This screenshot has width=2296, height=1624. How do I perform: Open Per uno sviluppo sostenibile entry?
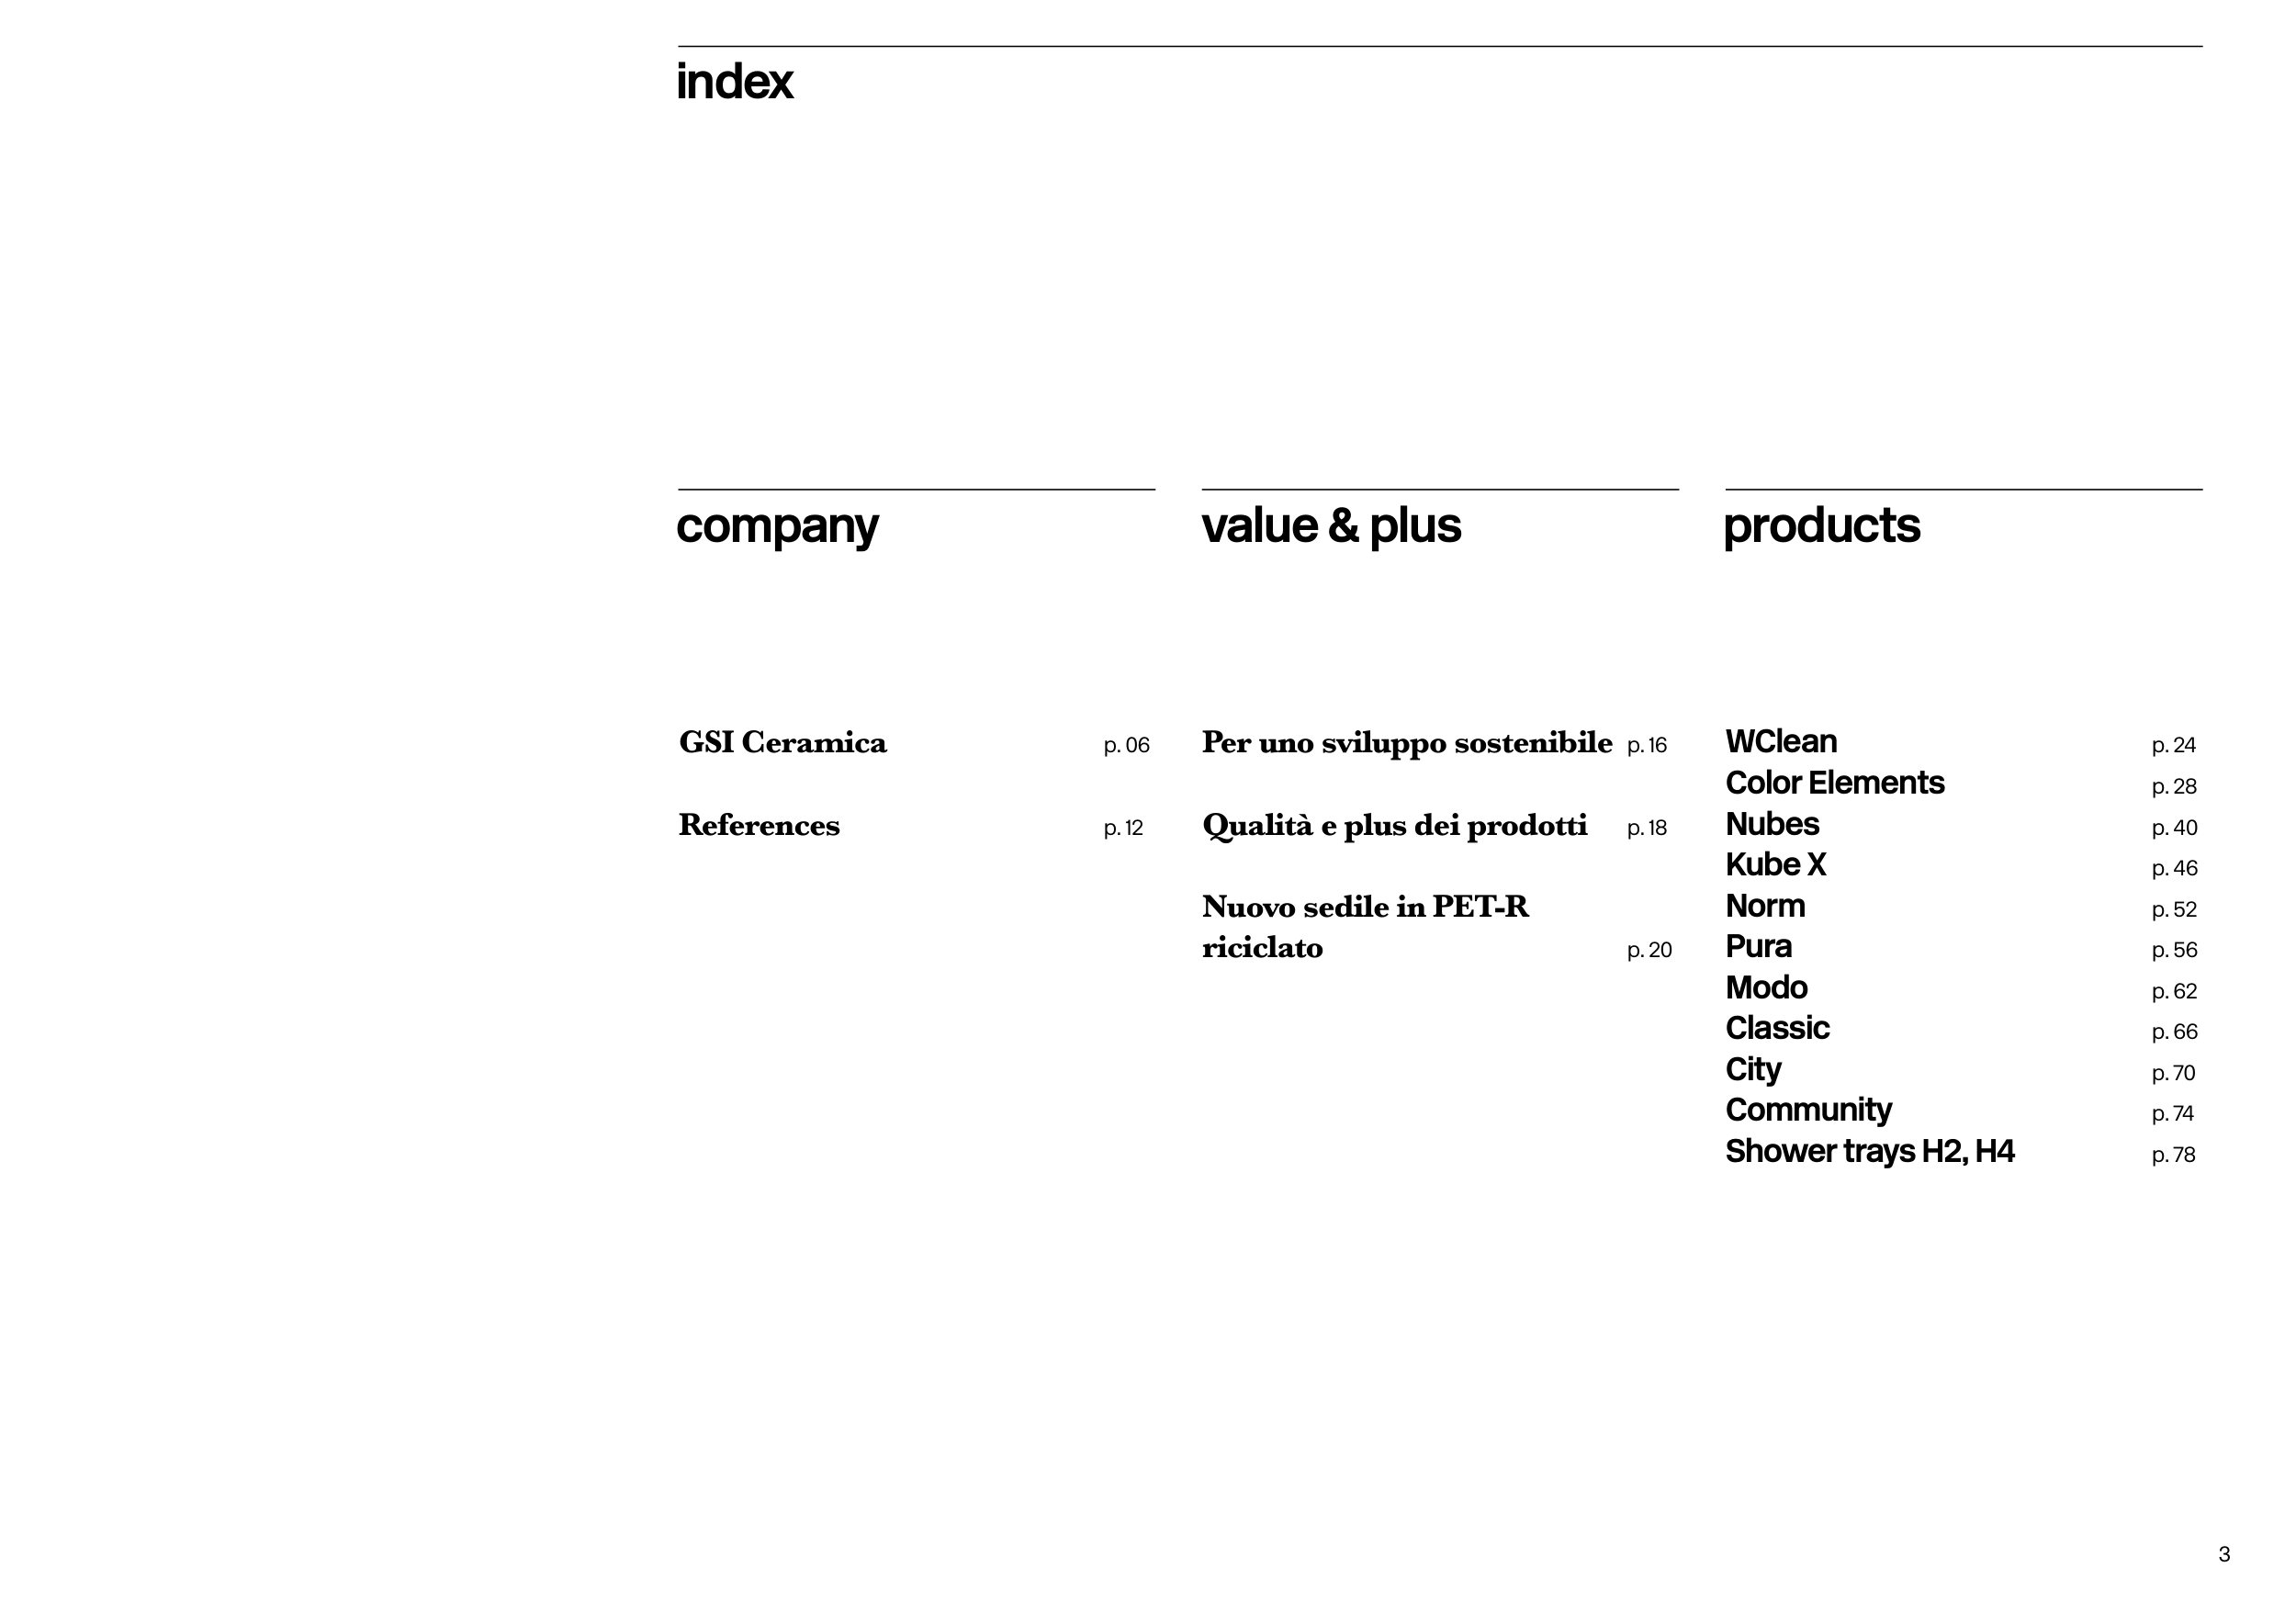(1406, 743)
